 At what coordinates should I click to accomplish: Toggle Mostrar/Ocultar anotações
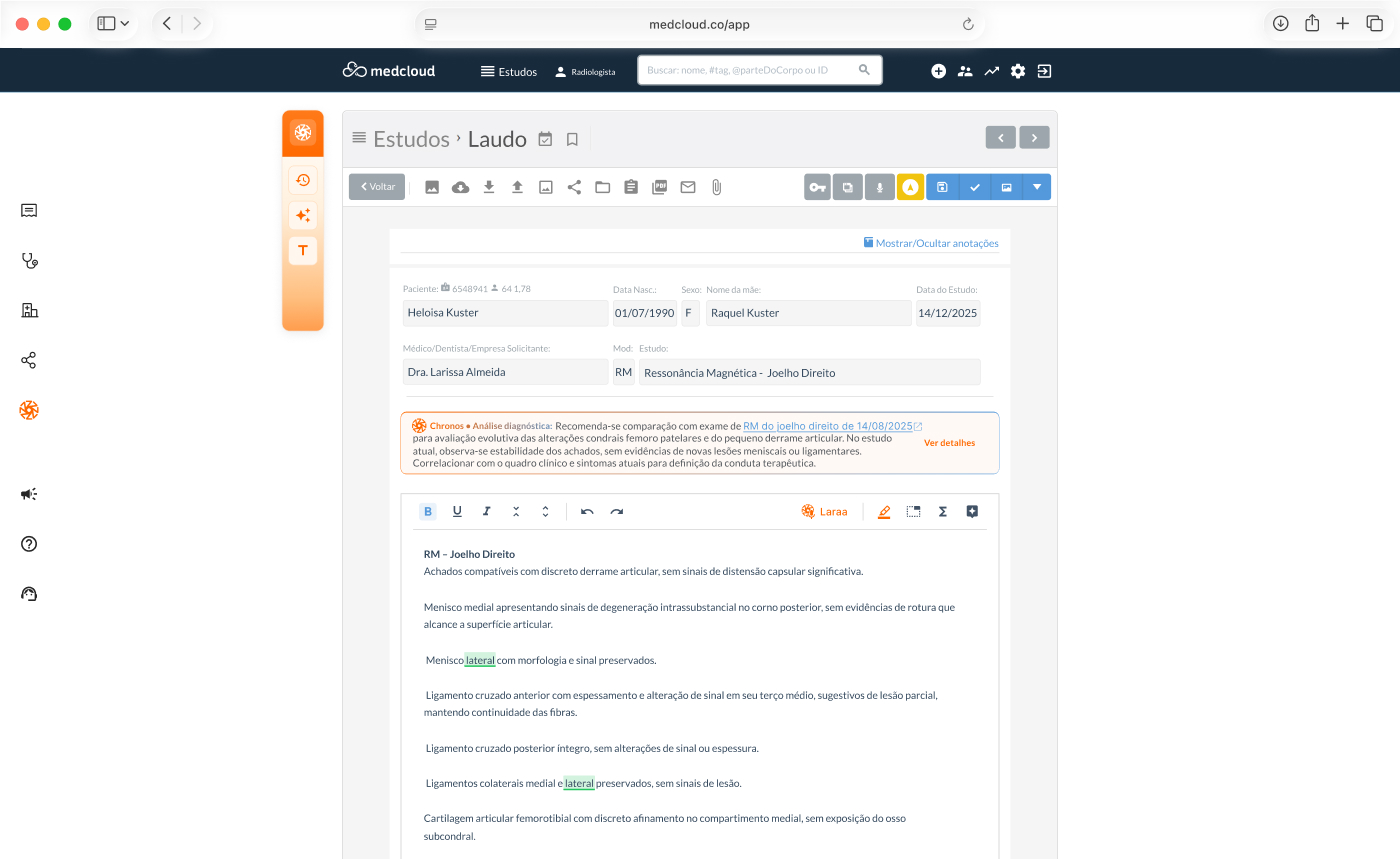point(931,243)
